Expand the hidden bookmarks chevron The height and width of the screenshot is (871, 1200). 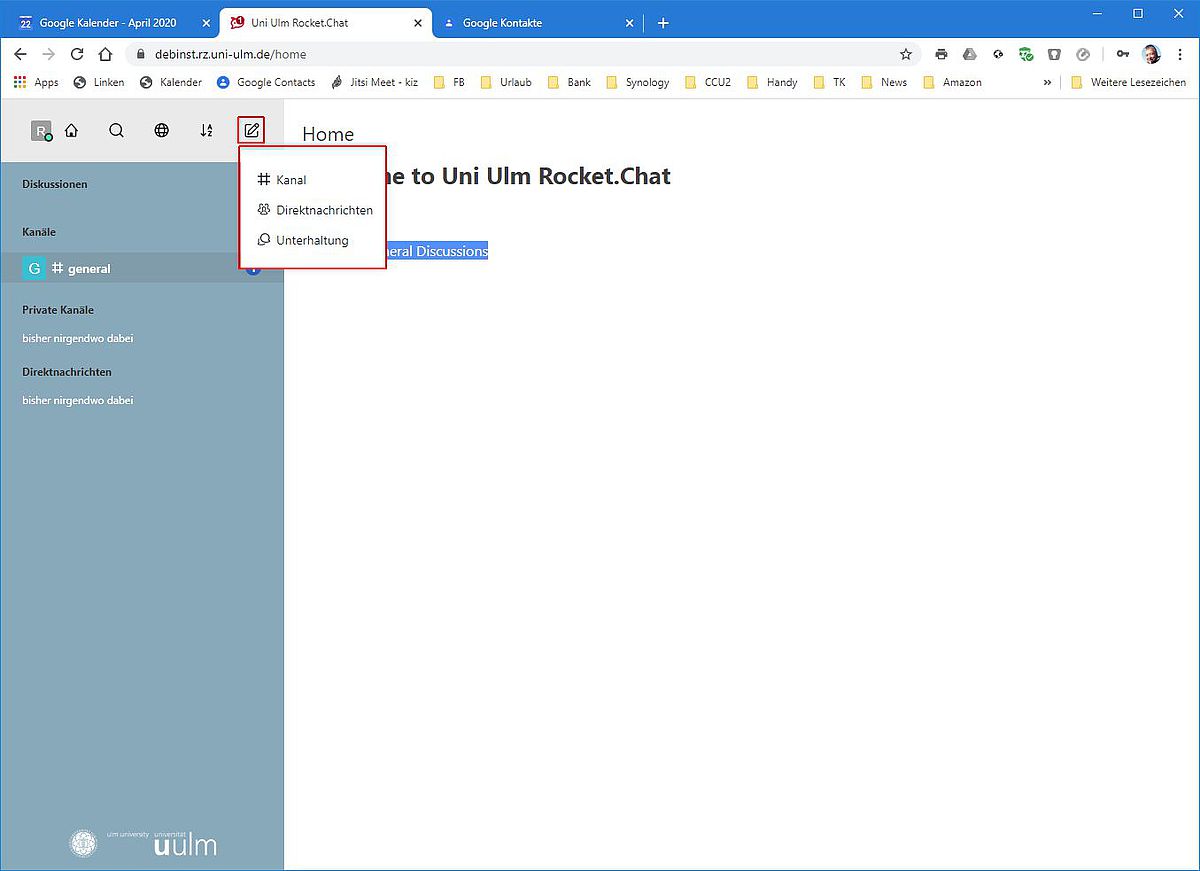coord(1047,82)
